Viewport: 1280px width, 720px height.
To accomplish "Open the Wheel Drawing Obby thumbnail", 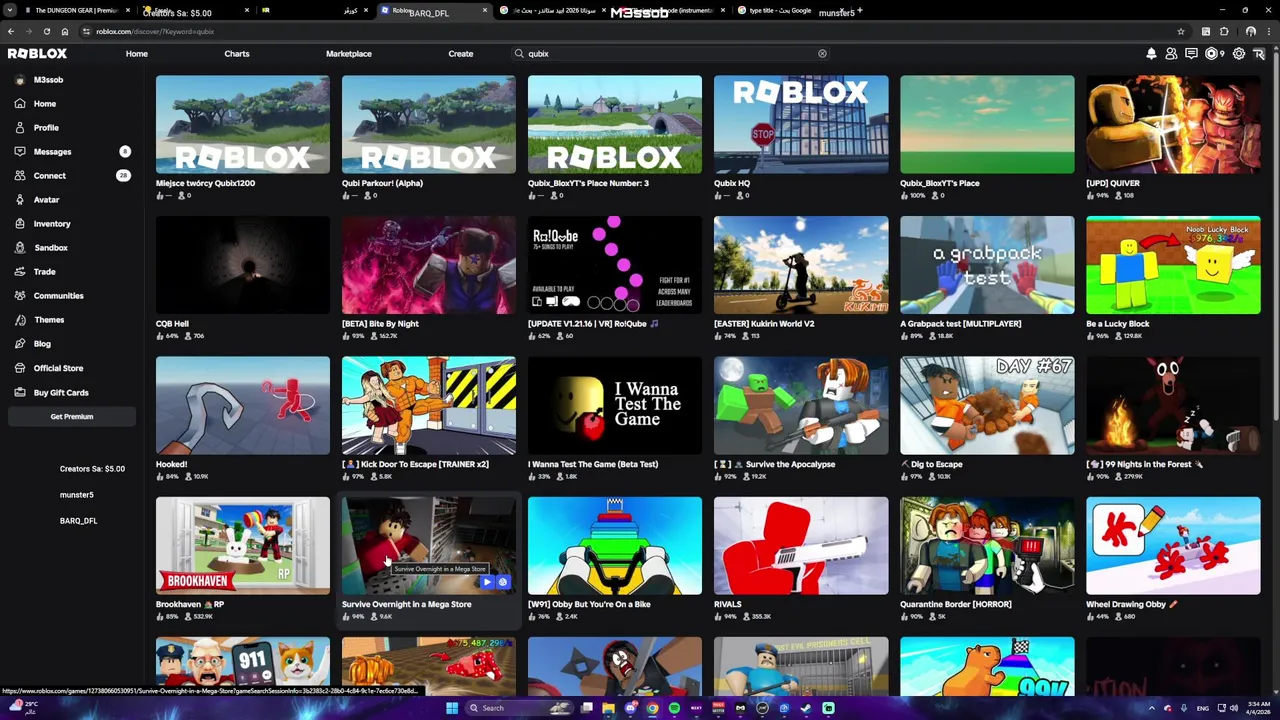I will pos(1174,546).
